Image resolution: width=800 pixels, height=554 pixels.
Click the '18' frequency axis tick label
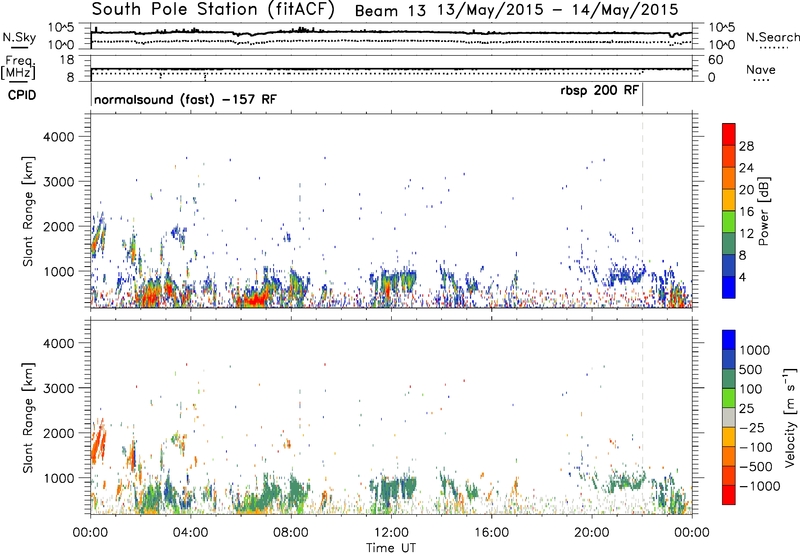[67, 60]
